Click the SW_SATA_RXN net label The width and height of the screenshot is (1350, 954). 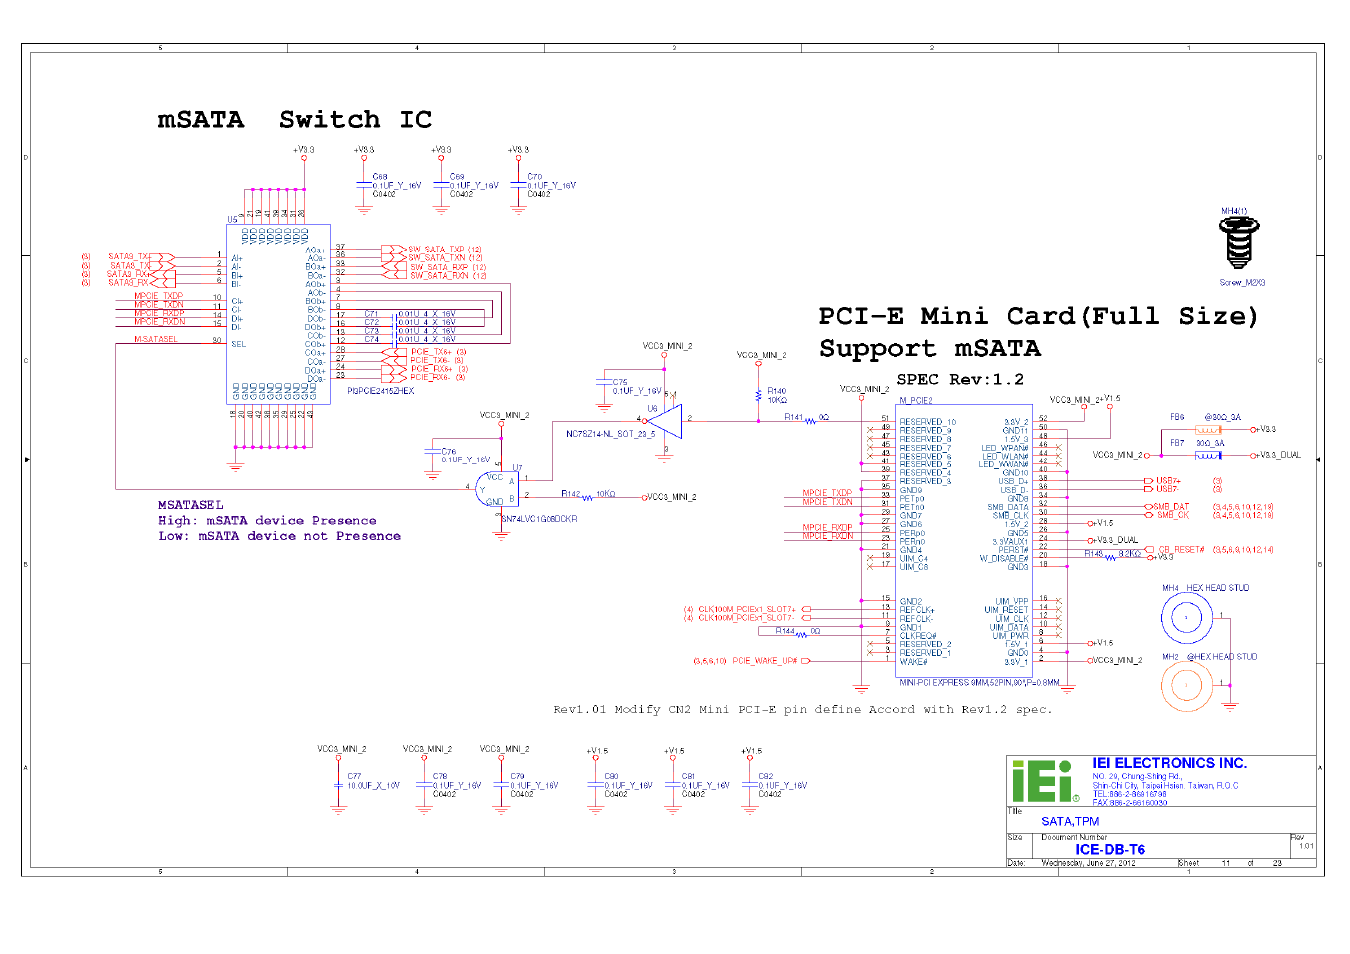click(x=438, y=276)
